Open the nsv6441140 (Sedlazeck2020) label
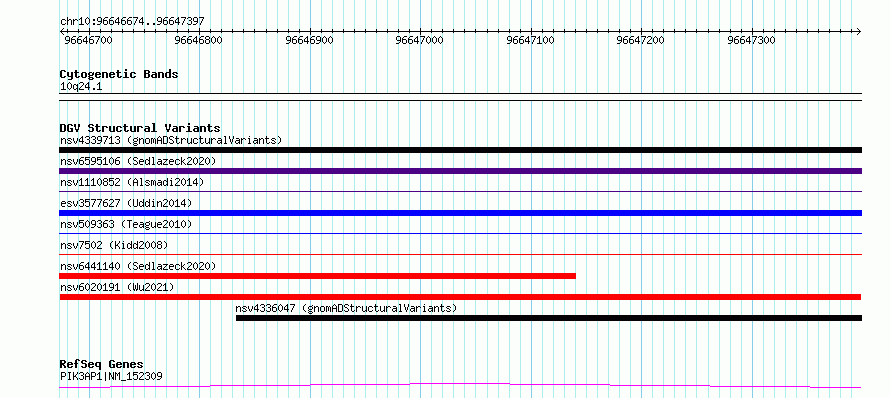Image resolution: width=890 pixels, height=398 pixels. [x=138, y=266]
